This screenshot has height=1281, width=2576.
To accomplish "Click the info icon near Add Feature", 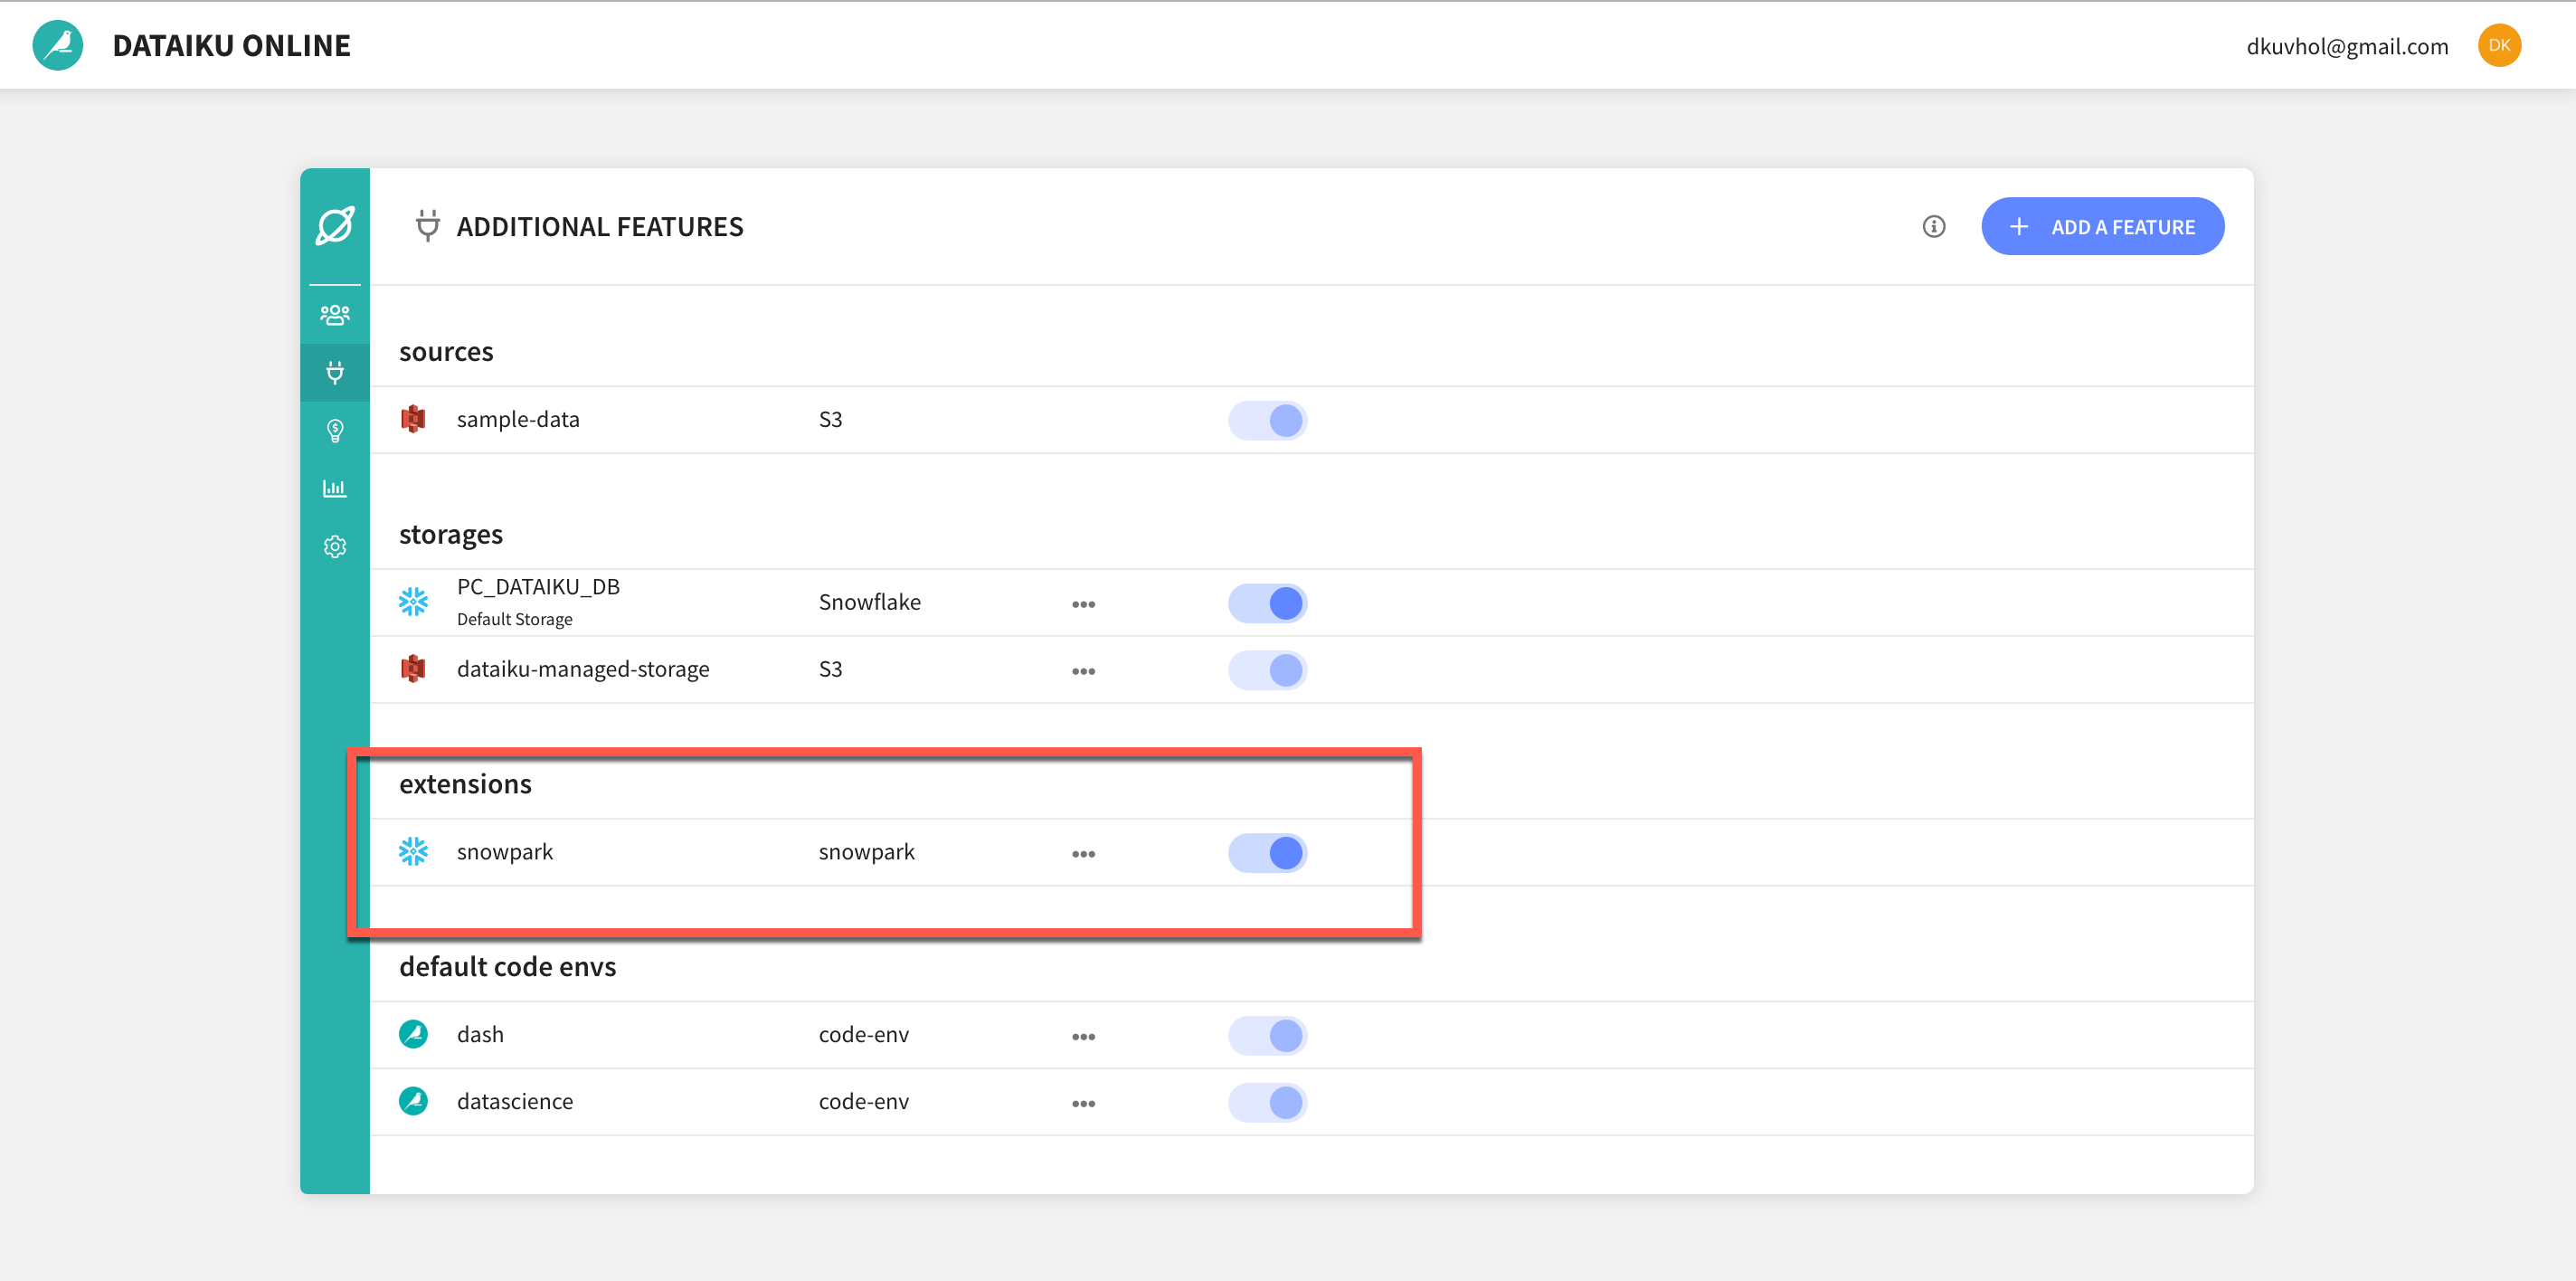I will tap(1933, 227).
